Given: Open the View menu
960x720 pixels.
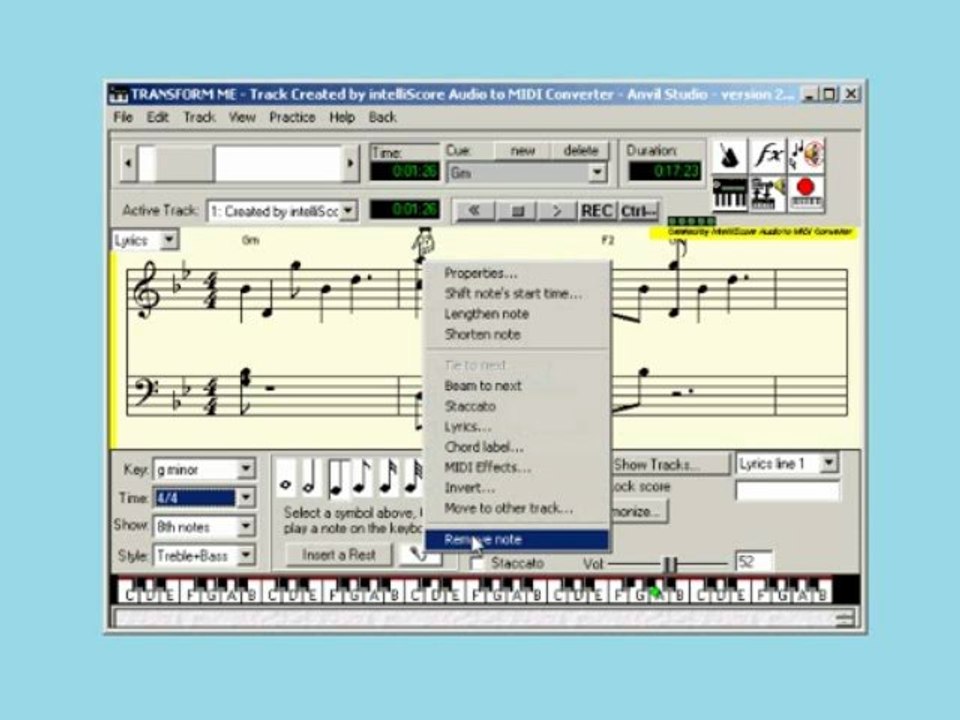Looking at the screenshot, I should (242, 117).
